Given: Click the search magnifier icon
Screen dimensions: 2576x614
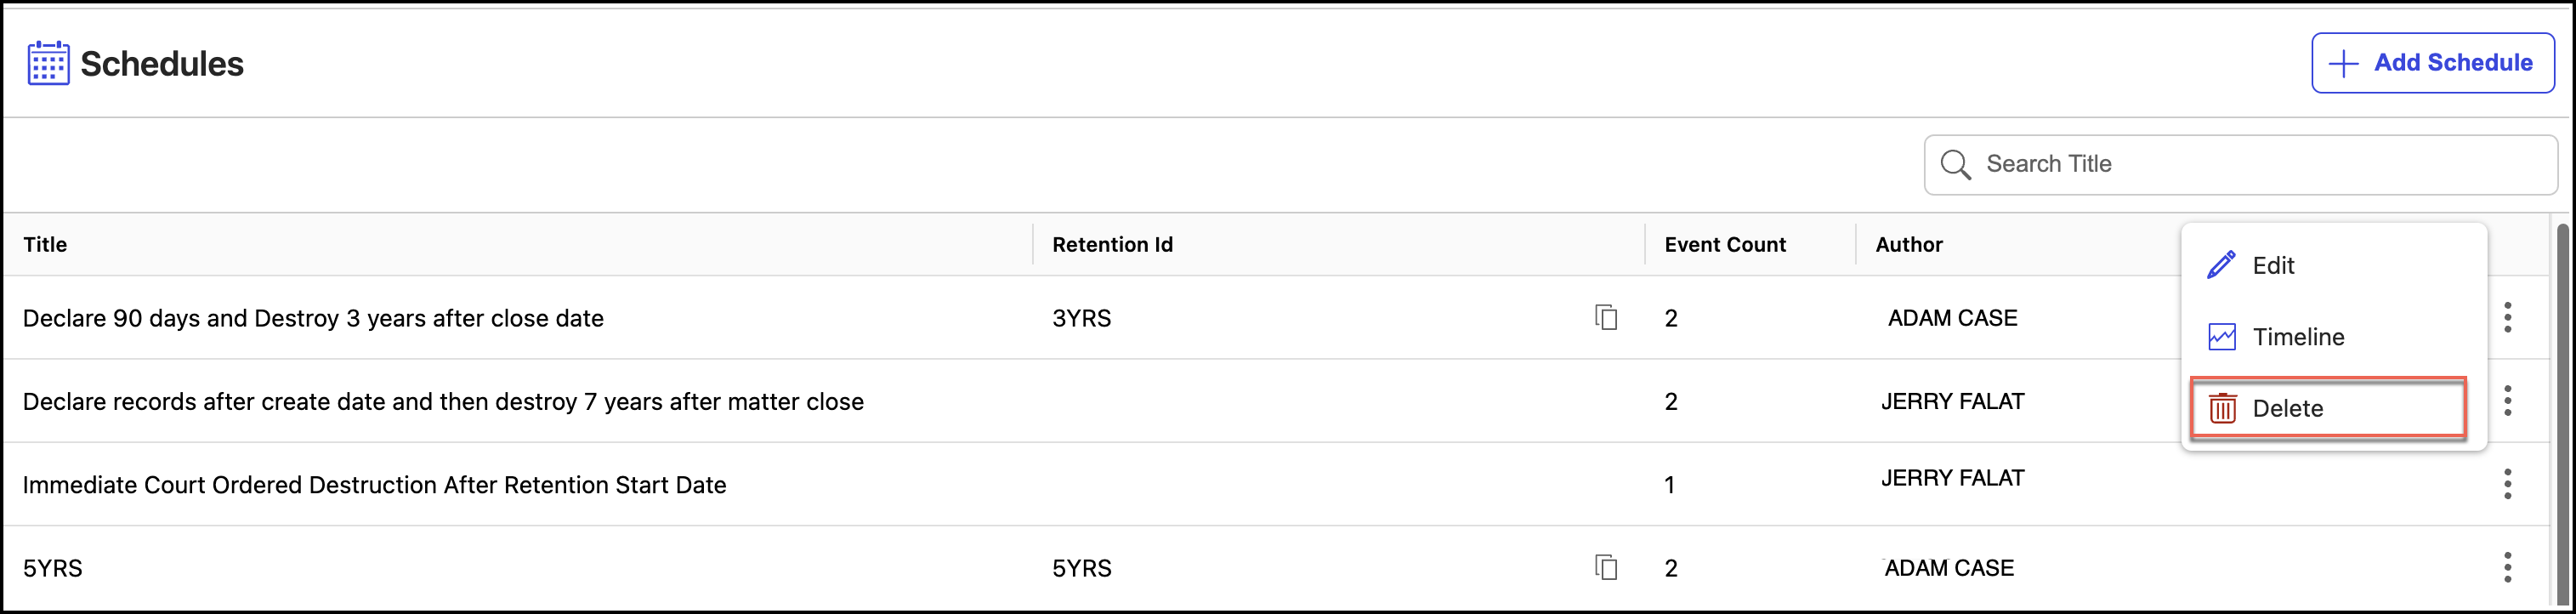Looking at the screenshot, I should point(1955,165).
